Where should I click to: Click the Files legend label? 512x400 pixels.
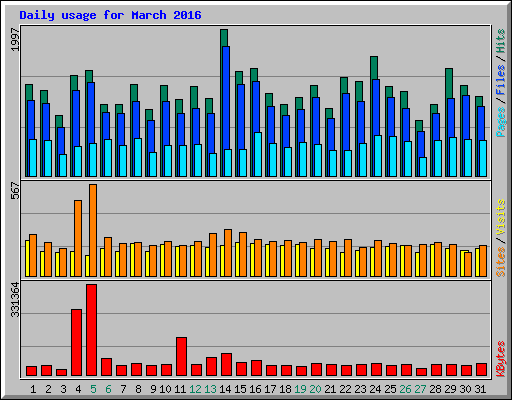point(501,80)
